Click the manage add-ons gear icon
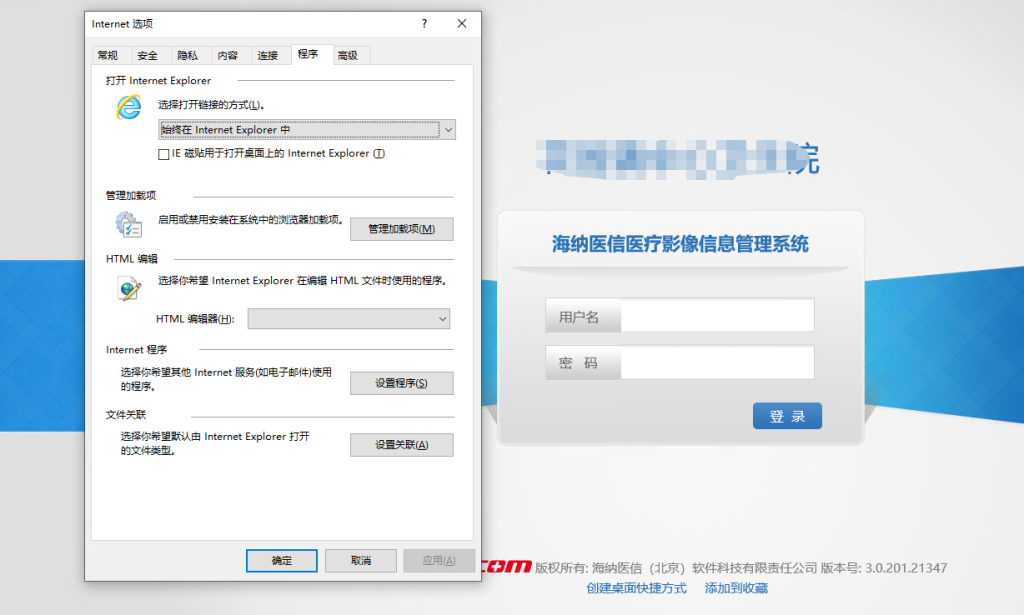Image resolution: width=1024 pixels, height=615 pixels. [129, 225]
